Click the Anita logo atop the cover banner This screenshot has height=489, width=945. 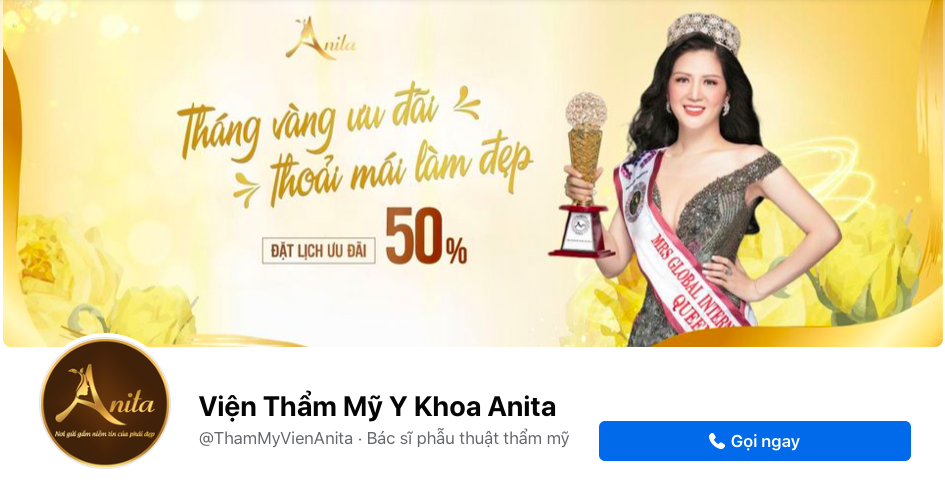click(321, 39)
